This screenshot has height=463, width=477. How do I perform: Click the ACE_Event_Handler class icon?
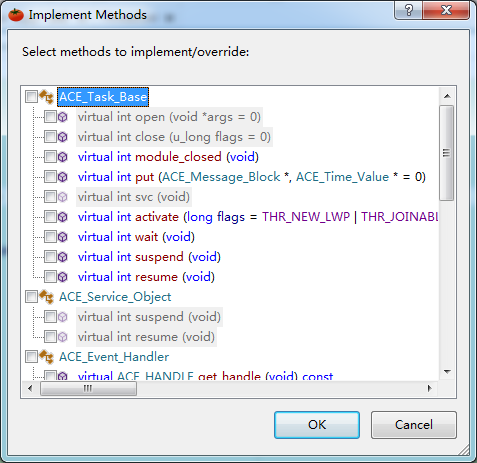click(x=46, y=357)
